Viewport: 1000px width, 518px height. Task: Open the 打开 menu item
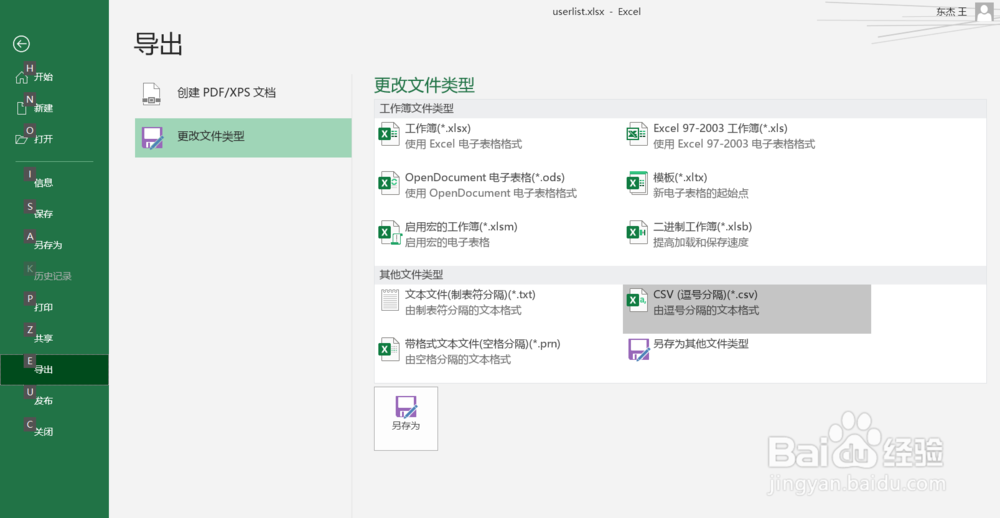click(x=54, y=139)
